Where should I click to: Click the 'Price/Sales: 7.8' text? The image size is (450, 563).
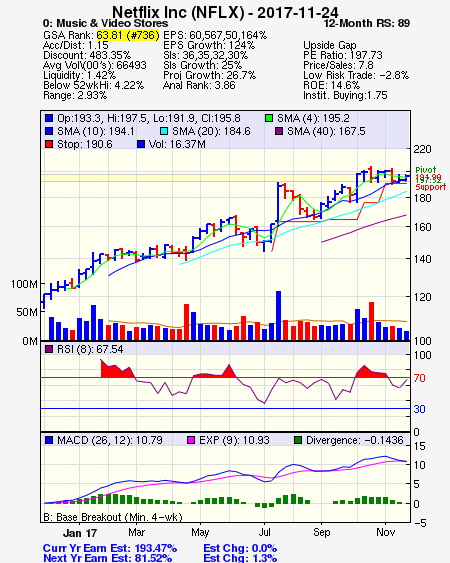tap(338, 65)
